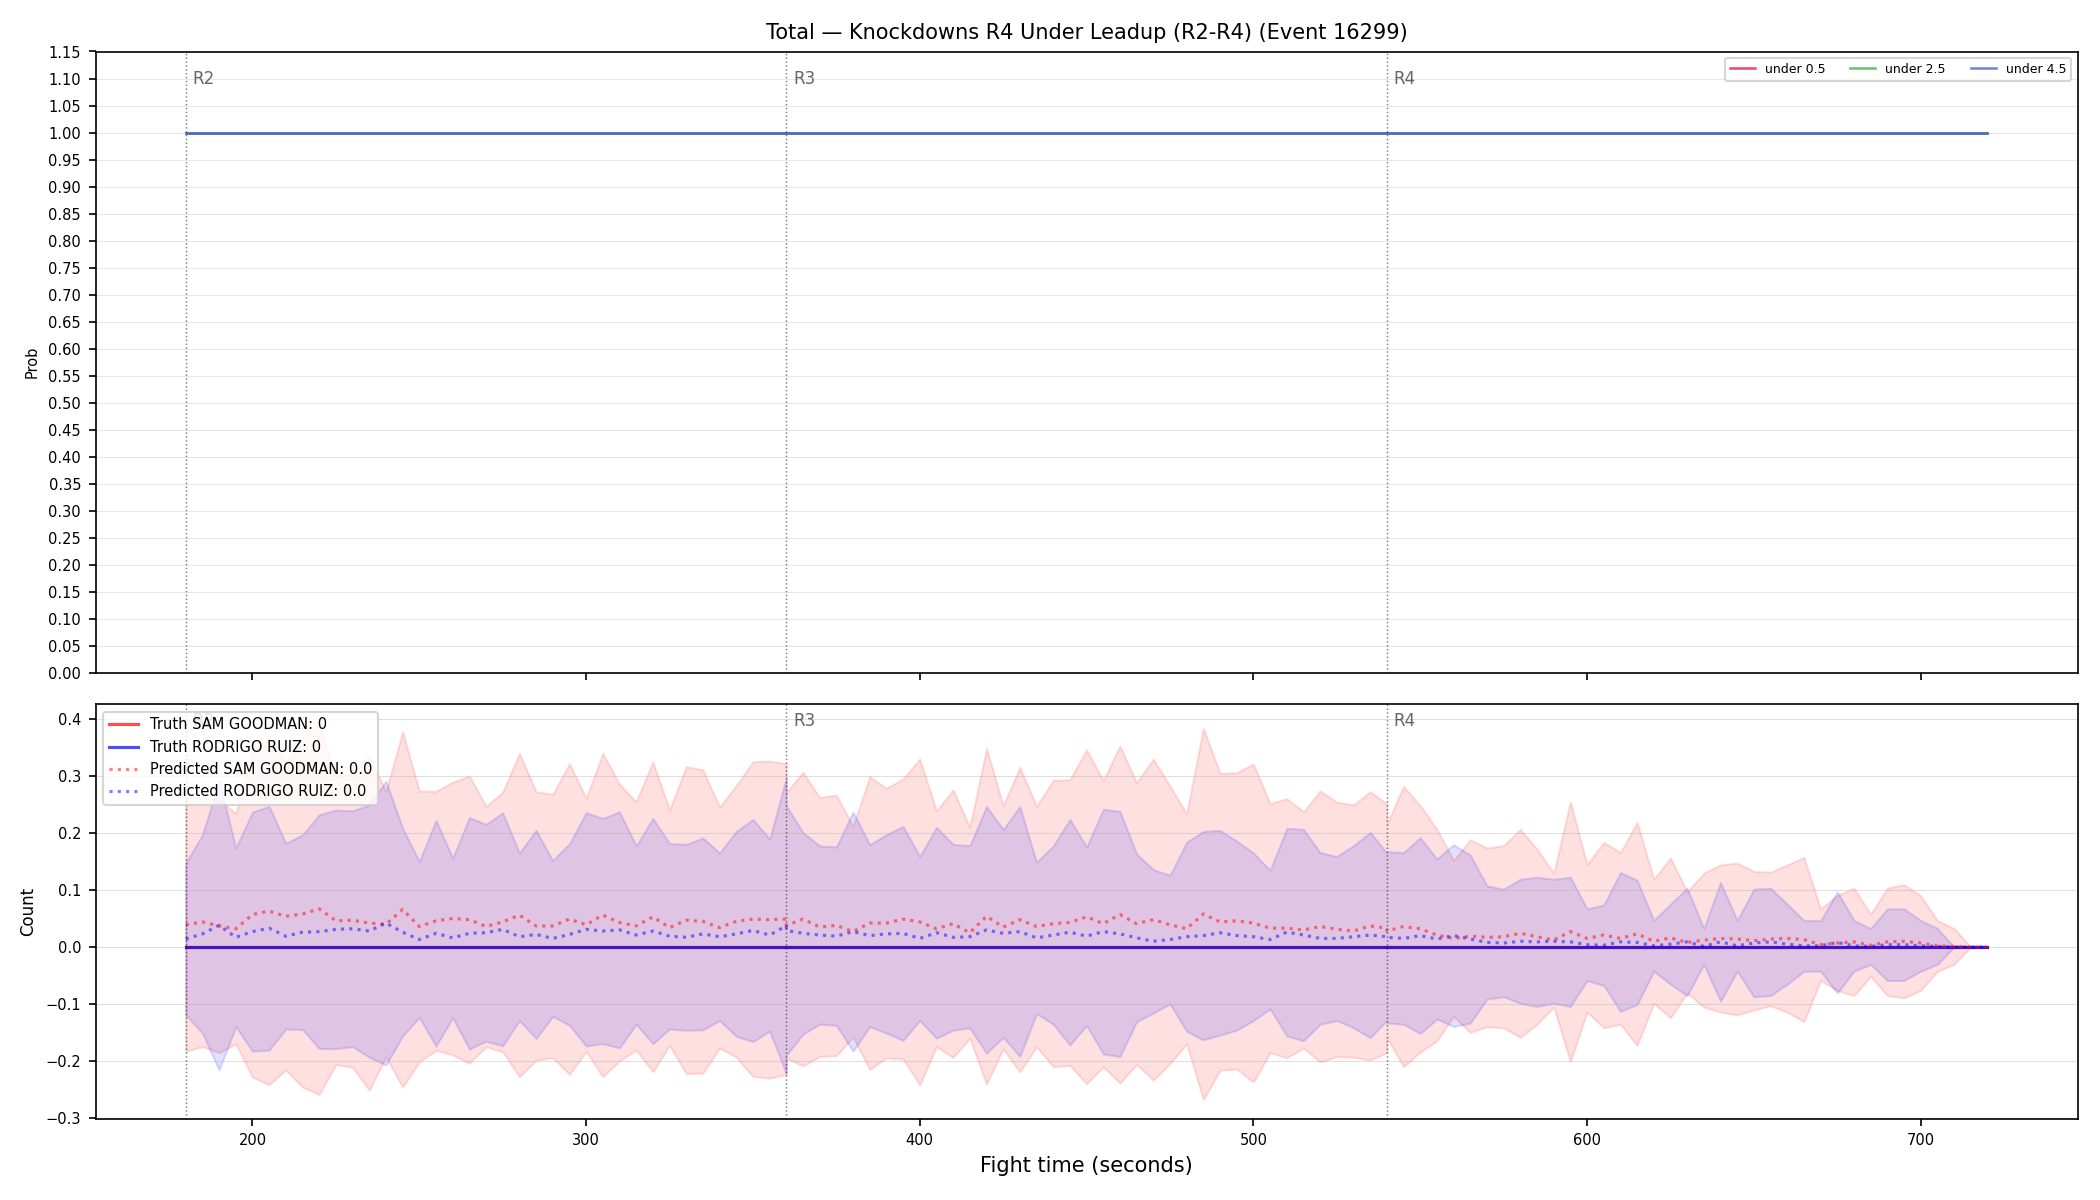Click the 'under 0.5' legend entry

tap(1777, 69)
